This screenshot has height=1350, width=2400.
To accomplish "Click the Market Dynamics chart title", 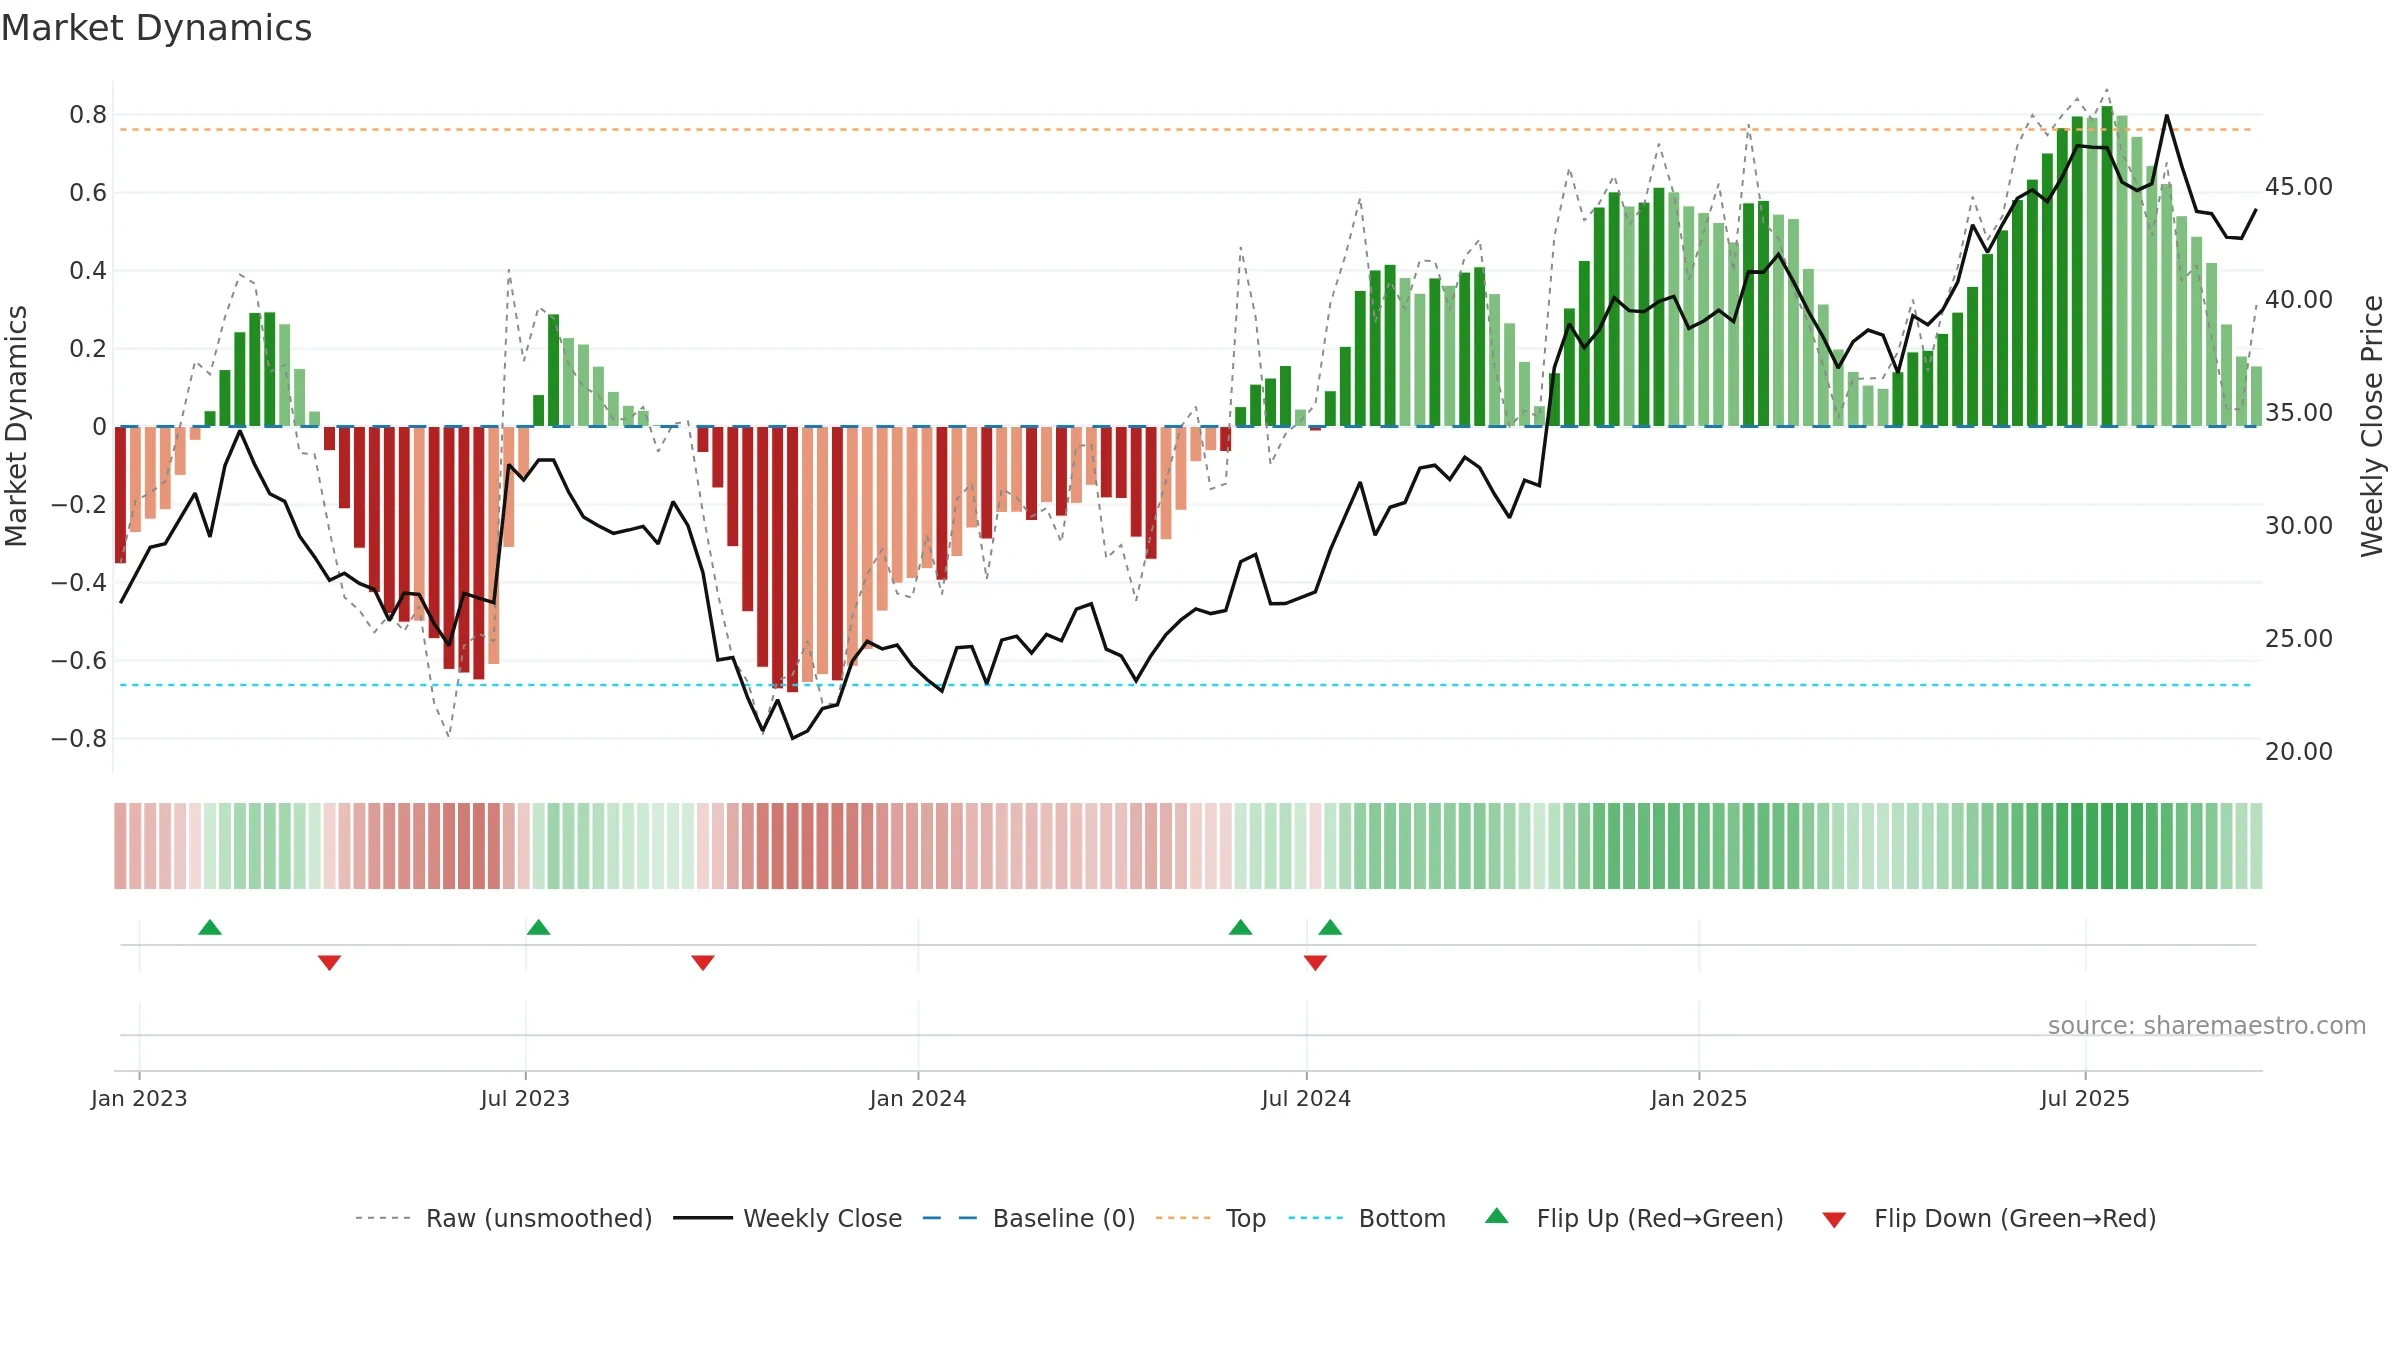I will (156, 28).
